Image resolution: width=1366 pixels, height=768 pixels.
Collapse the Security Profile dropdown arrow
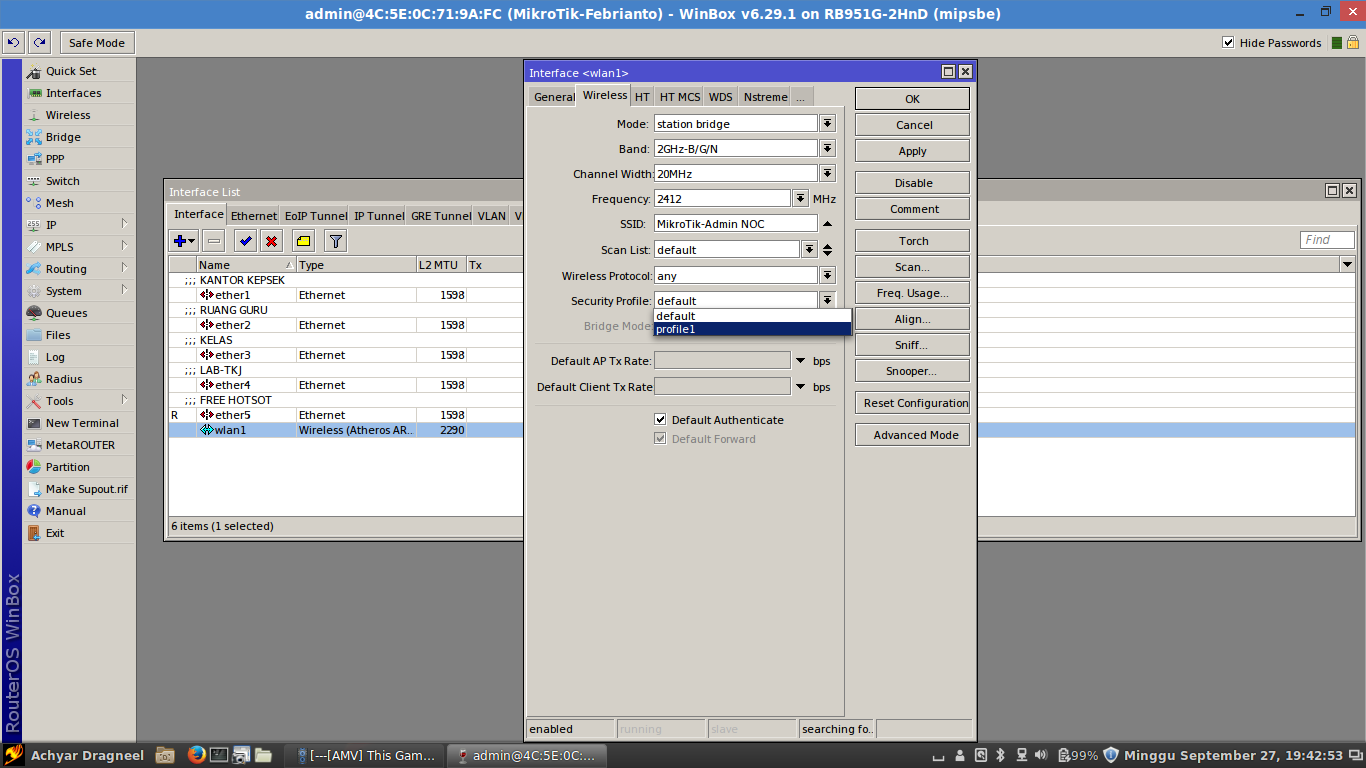[827, 300]
